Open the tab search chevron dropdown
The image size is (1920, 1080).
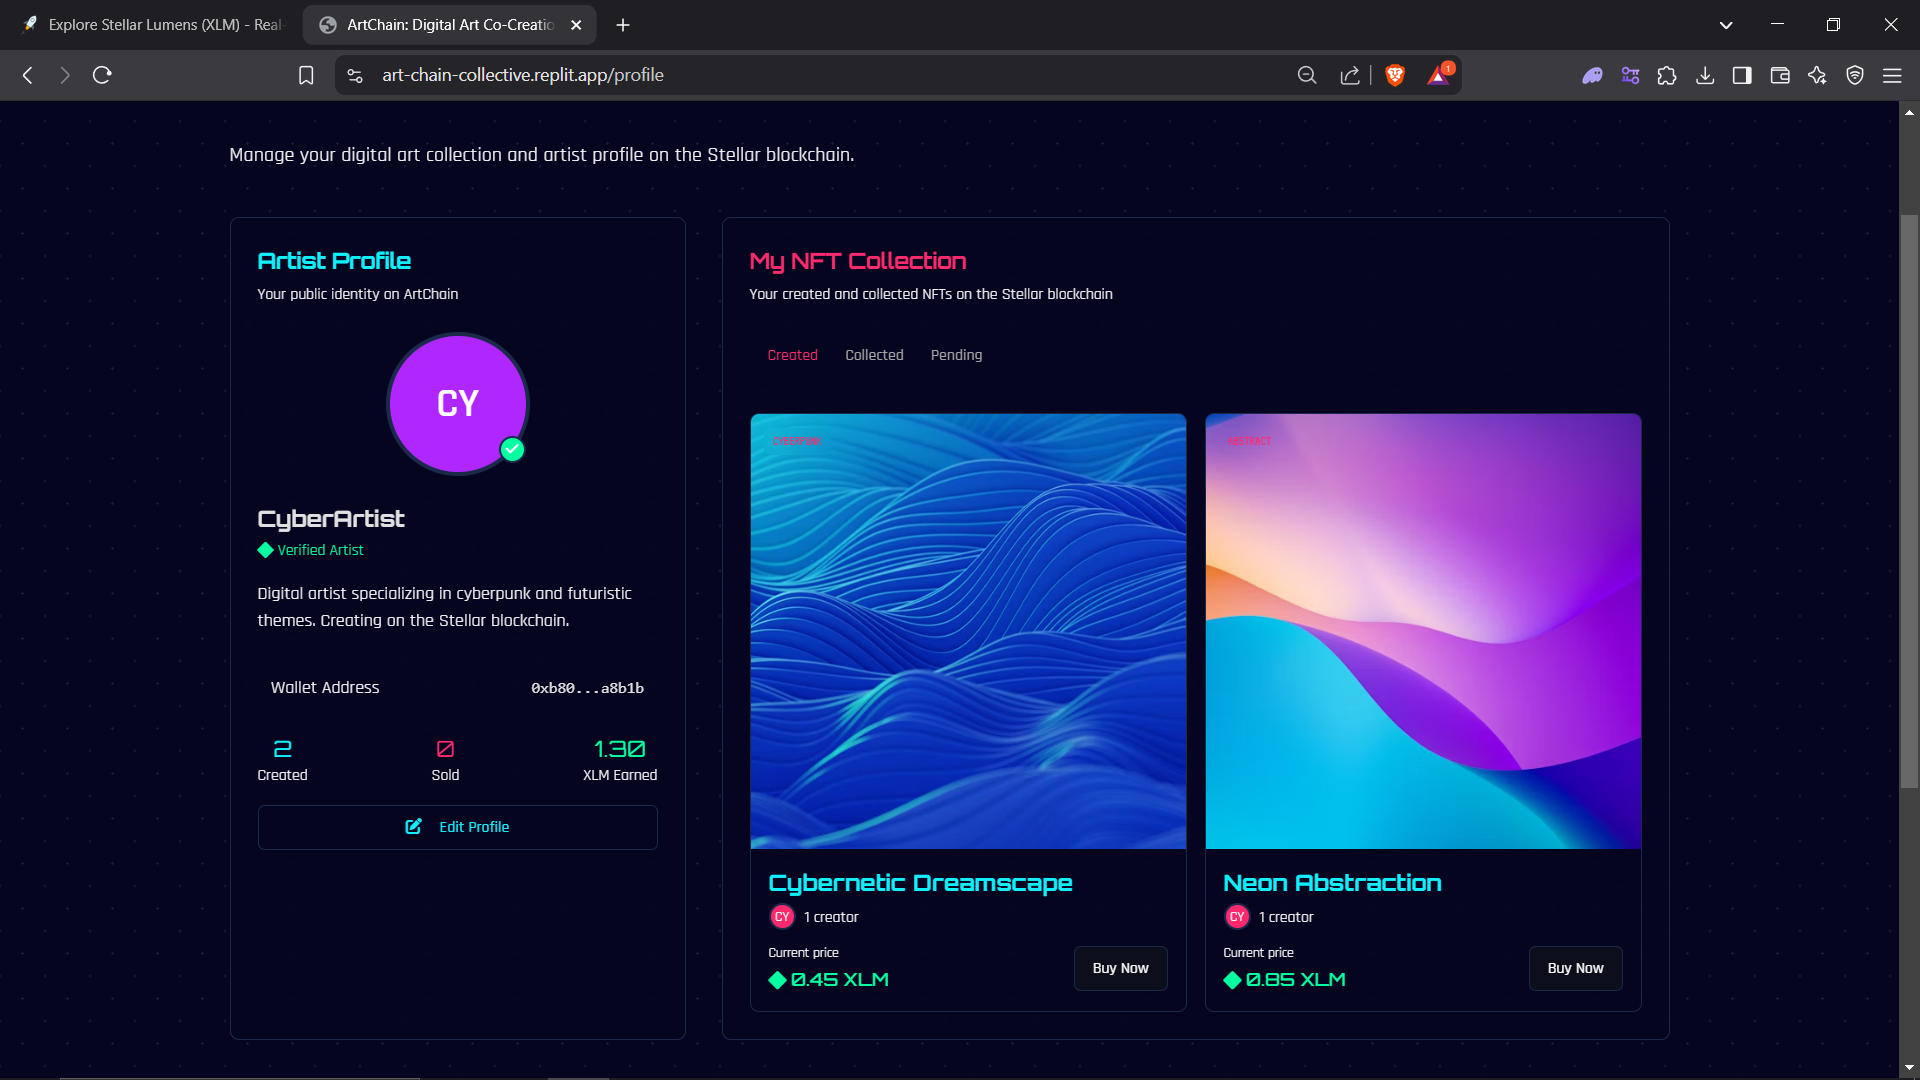1726,24
